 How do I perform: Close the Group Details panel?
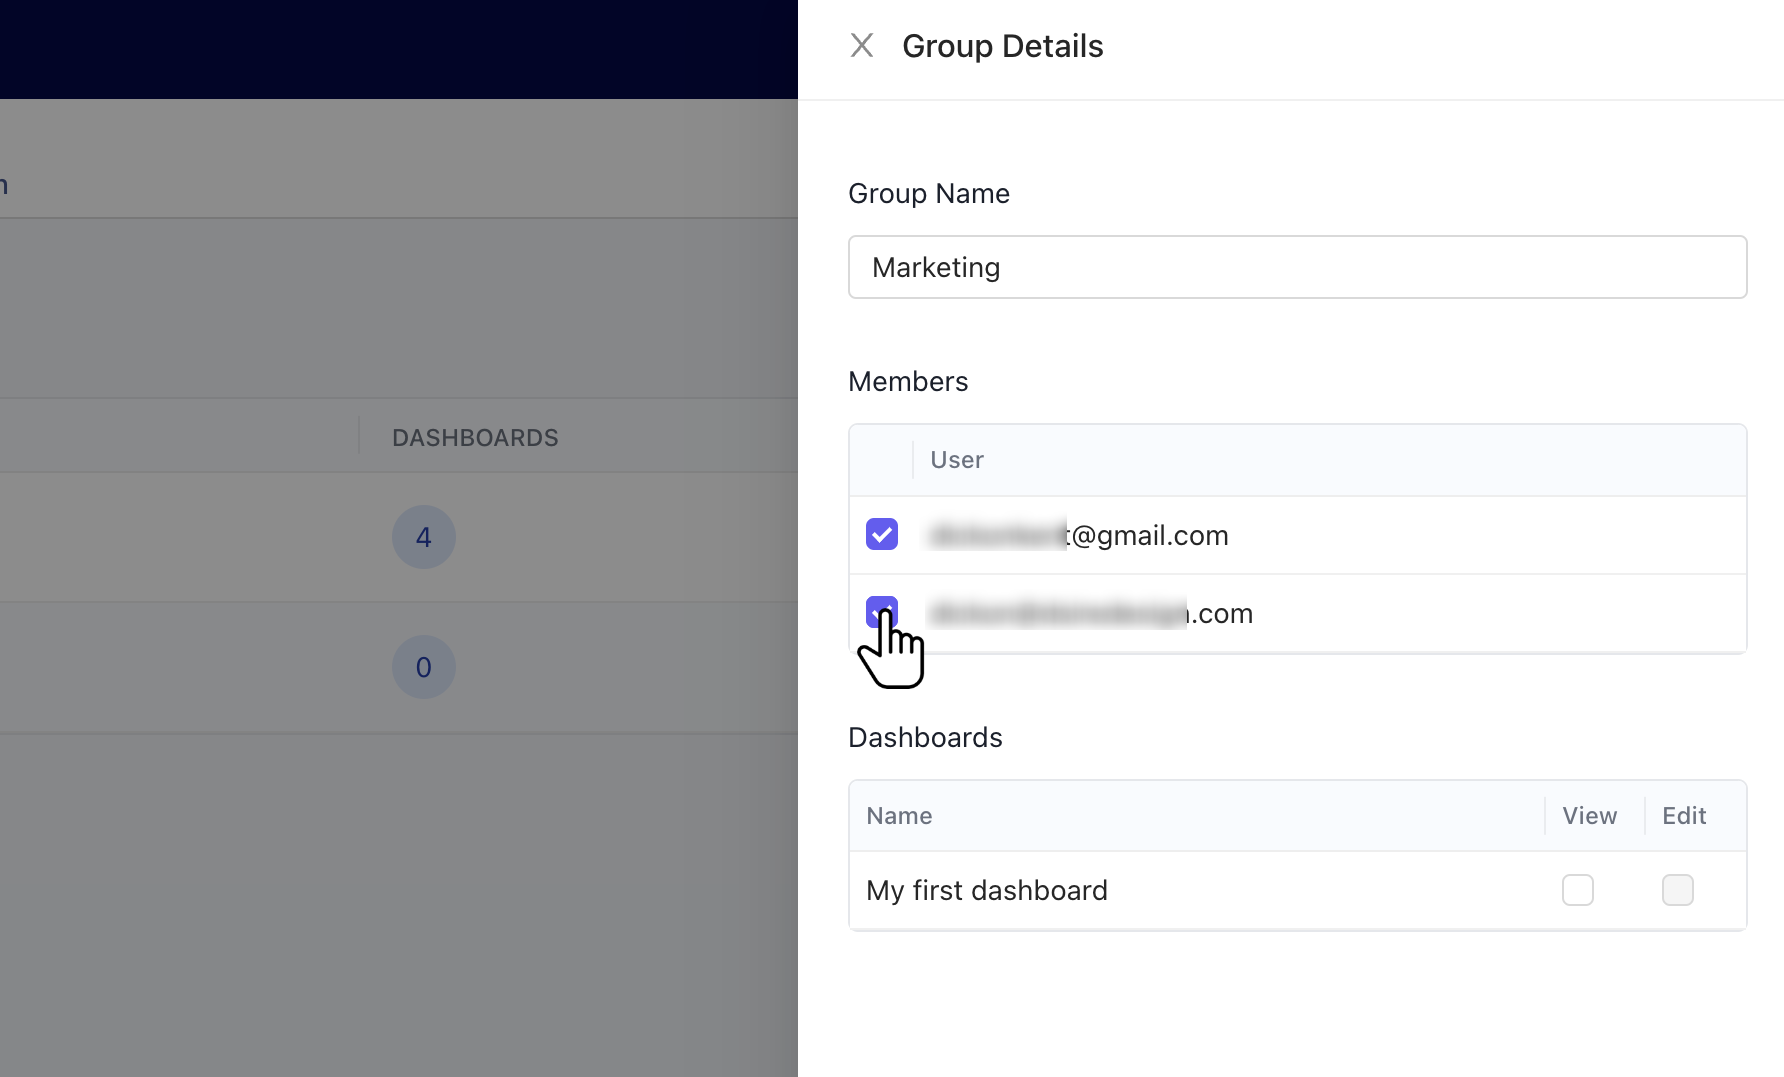click(x=861, y=46)
